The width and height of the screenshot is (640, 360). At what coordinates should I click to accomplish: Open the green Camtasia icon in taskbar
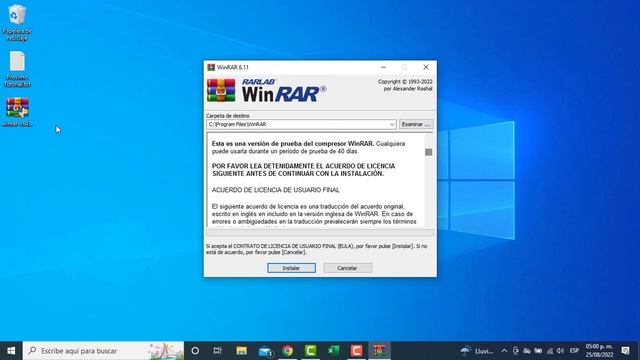[311, 351]
